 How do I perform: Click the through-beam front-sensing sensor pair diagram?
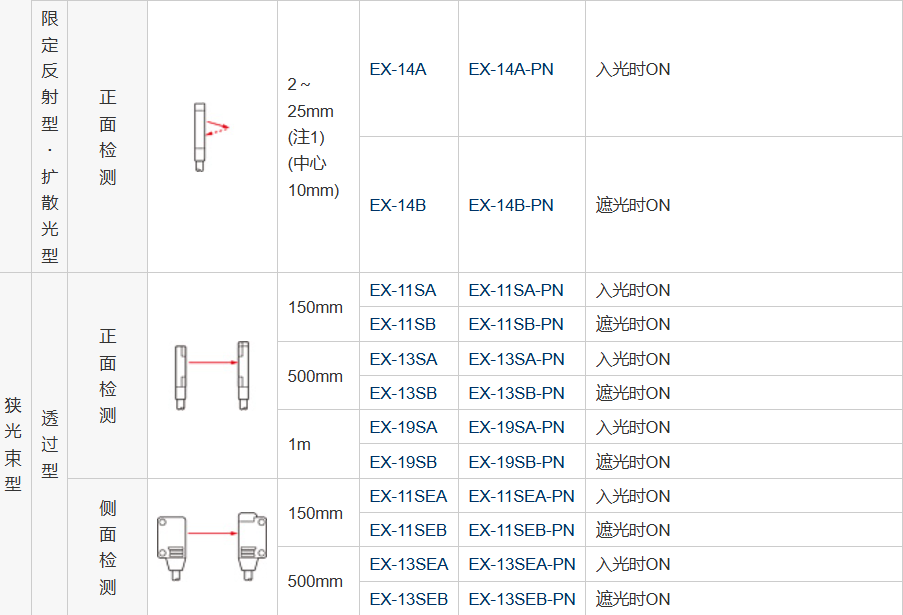pyautogui.click(x=212, y=376)
